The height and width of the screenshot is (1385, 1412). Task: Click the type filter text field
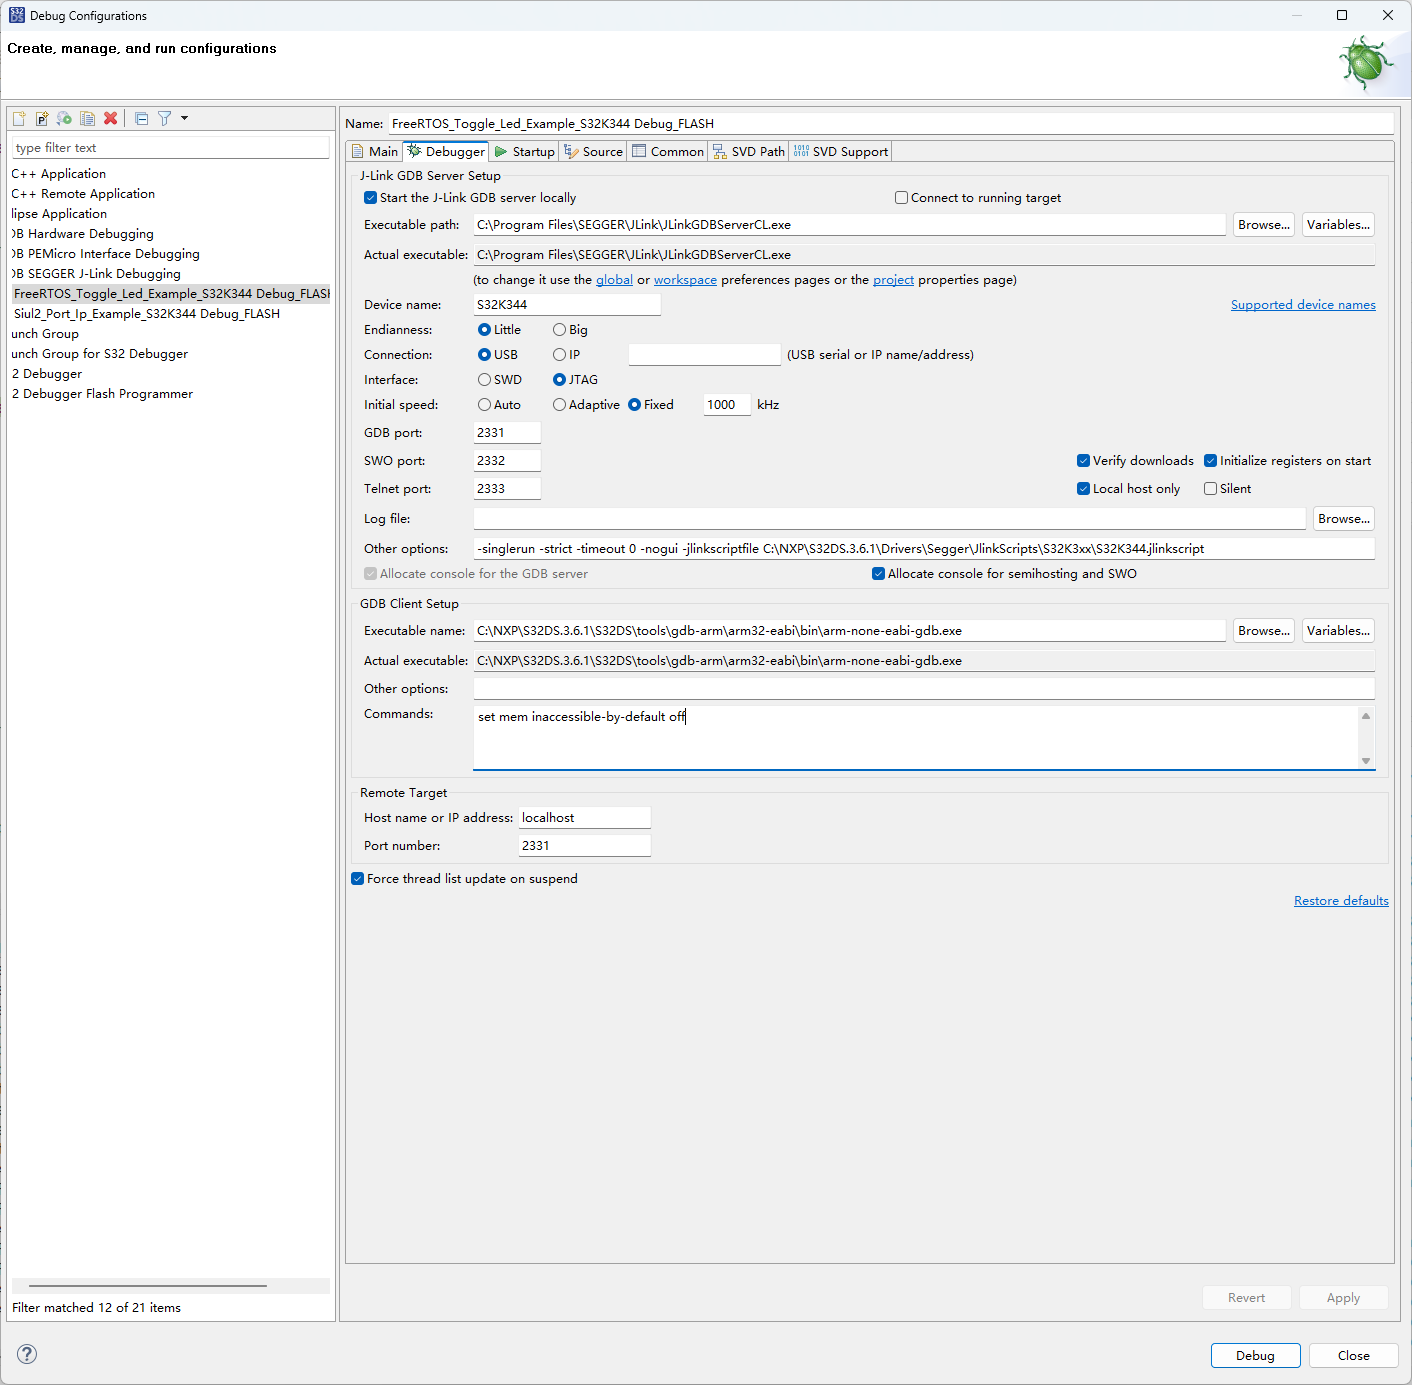(171, 148)
